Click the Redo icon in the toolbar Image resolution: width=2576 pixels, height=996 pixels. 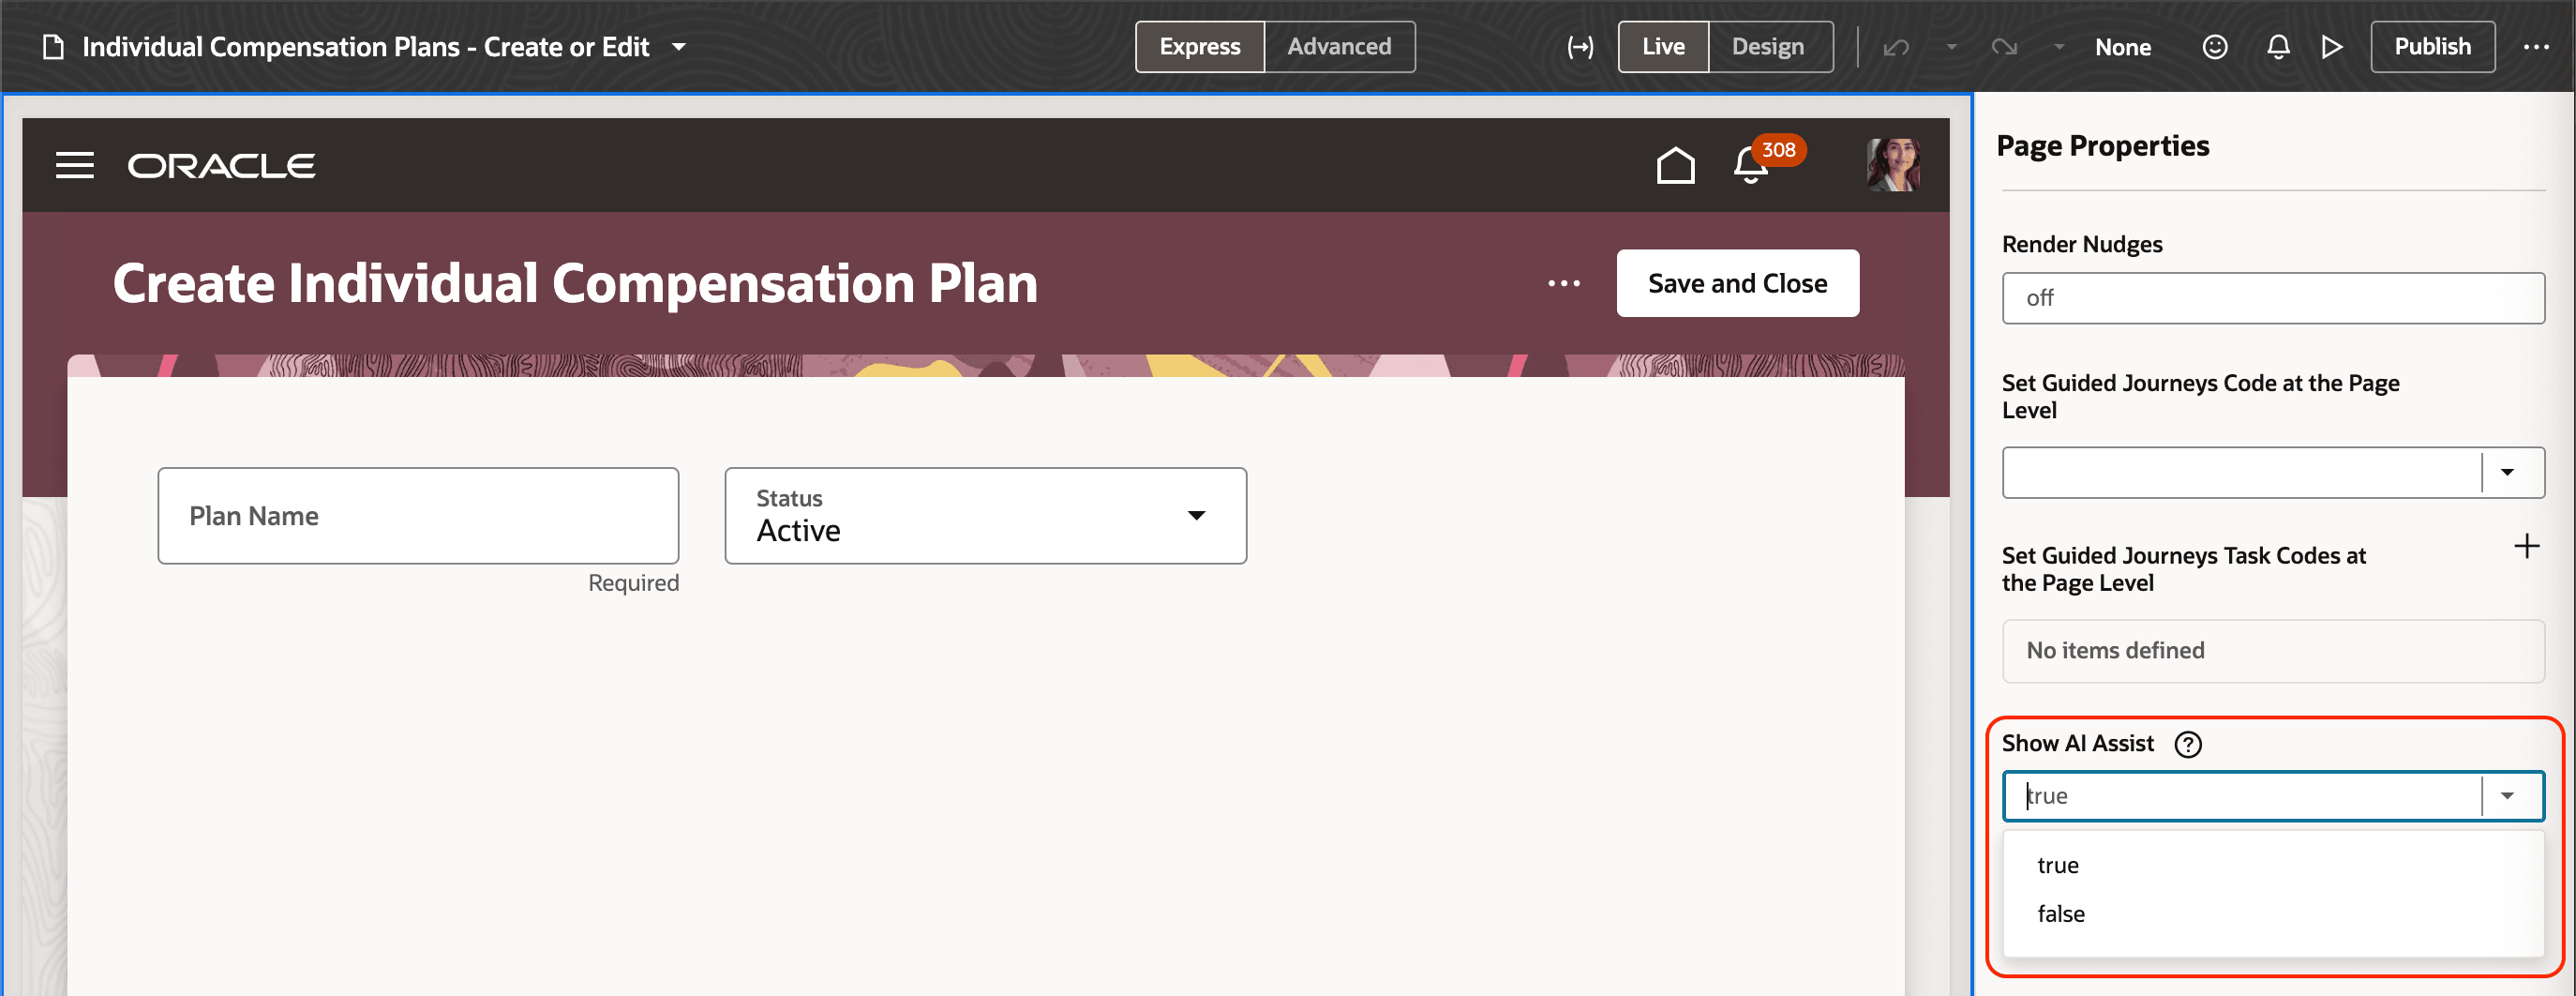coord(2005,47)
